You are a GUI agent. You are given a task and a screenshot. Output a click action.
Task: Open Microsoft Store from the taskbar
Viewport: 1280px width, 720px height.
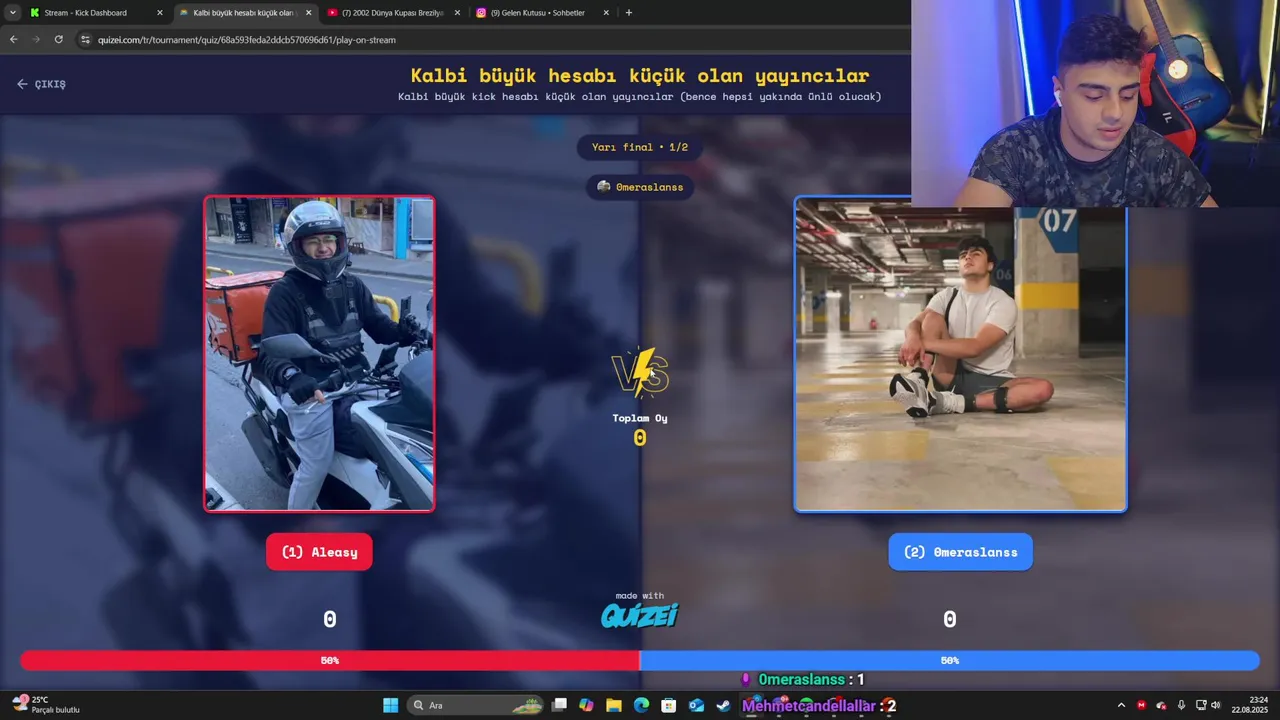tap(668, 705)
